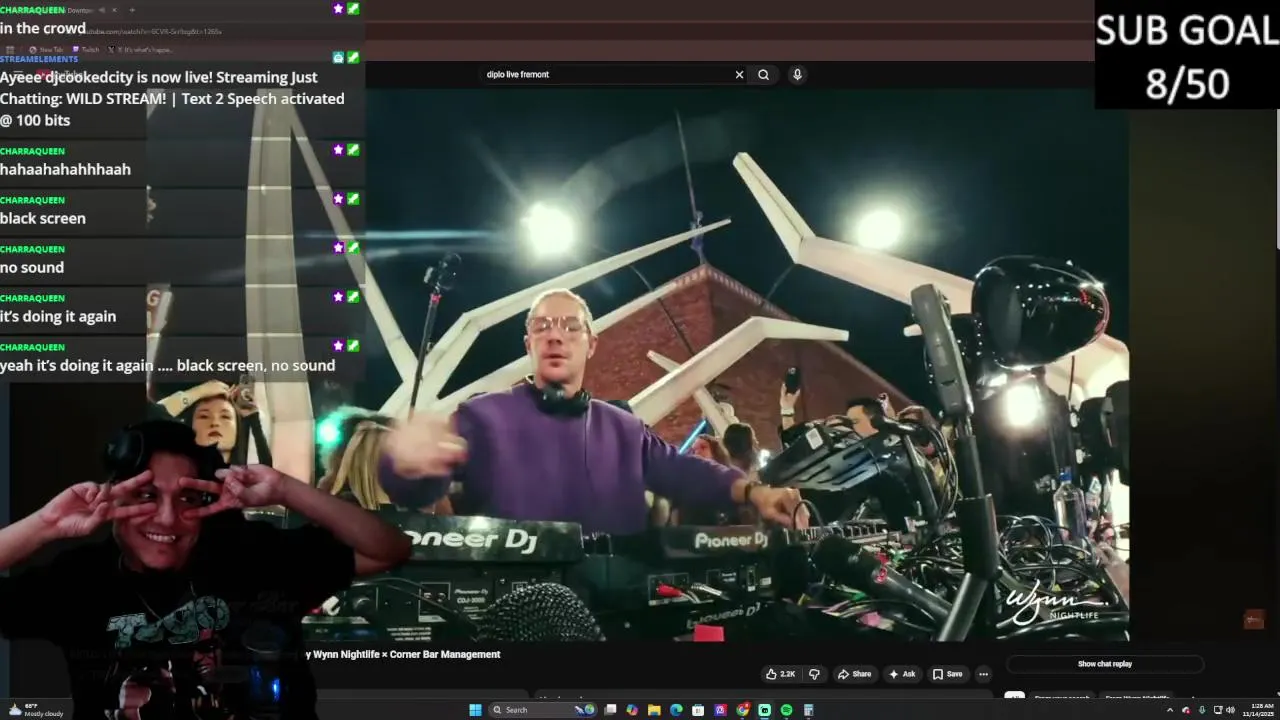Click the Show chat replay button
Image resolution: width=1280 pixels, height=720 pixels.
tap(1105, 664)
